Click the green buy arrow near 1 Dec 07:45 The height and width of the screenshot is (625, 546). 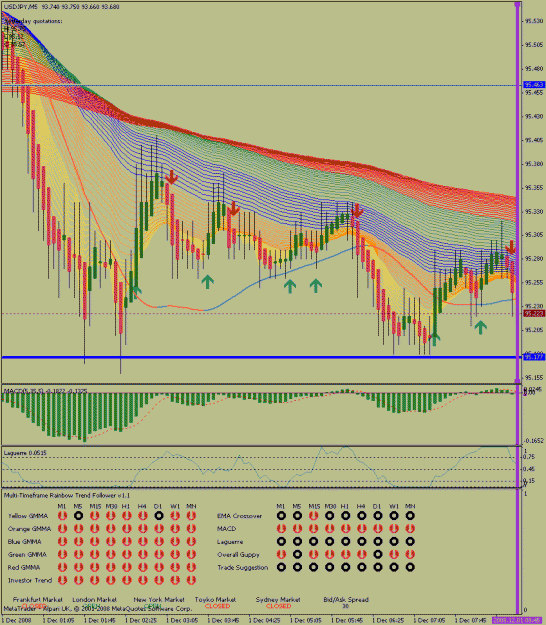point(481,327)
